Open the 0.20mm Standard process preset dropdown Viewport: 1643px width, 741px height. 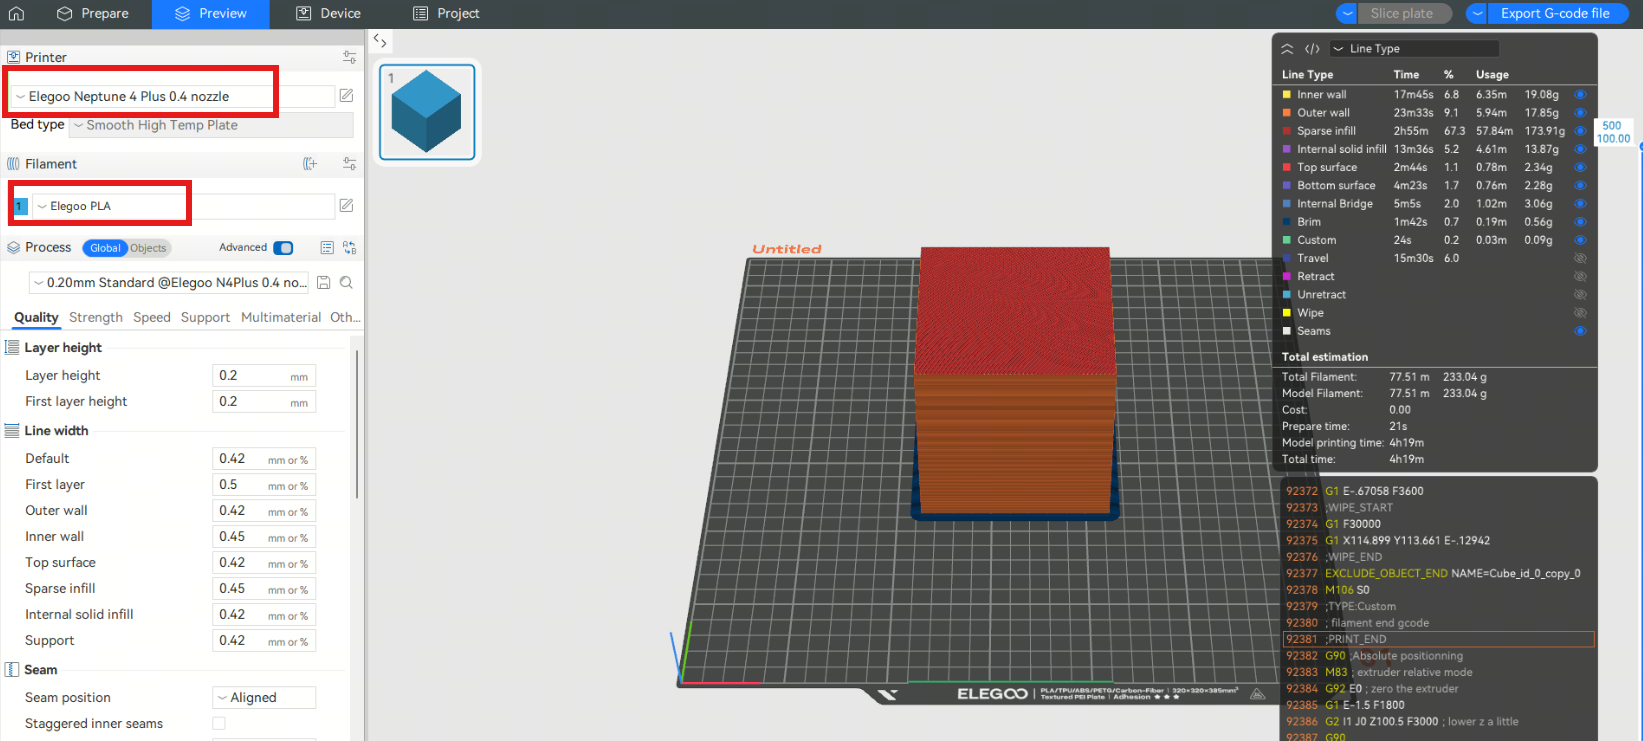coord(168,283)
